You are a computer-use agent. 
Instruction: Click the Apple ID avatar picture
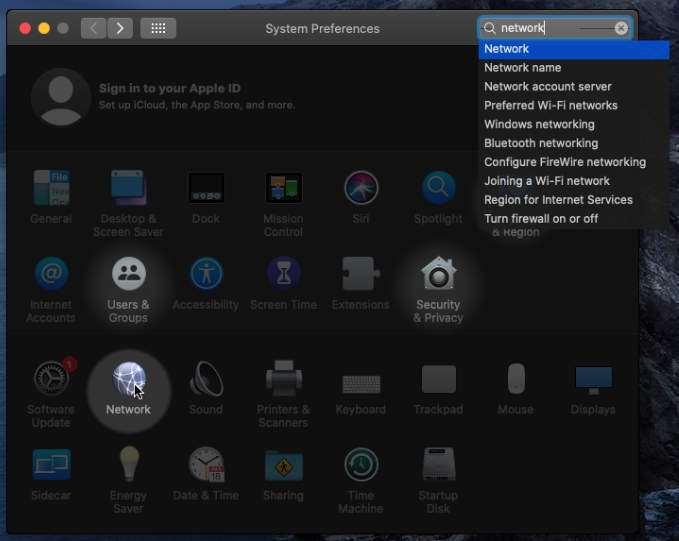coord(61,97)
